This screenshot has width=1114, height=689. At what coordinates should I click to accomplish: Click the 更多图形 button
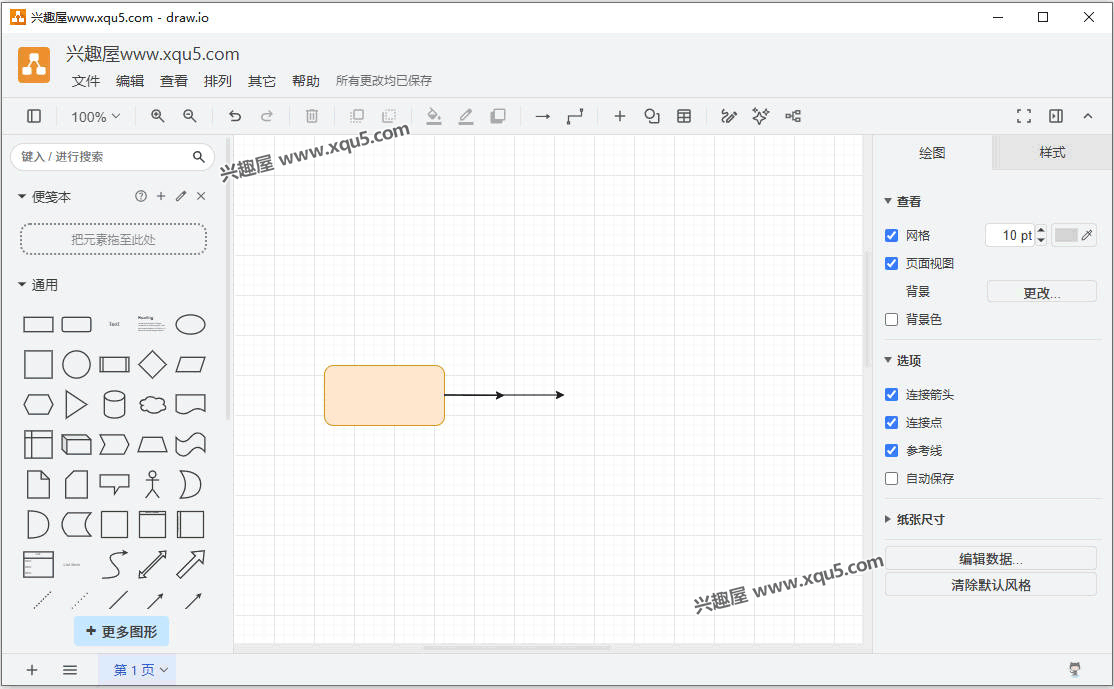(121, 631)
